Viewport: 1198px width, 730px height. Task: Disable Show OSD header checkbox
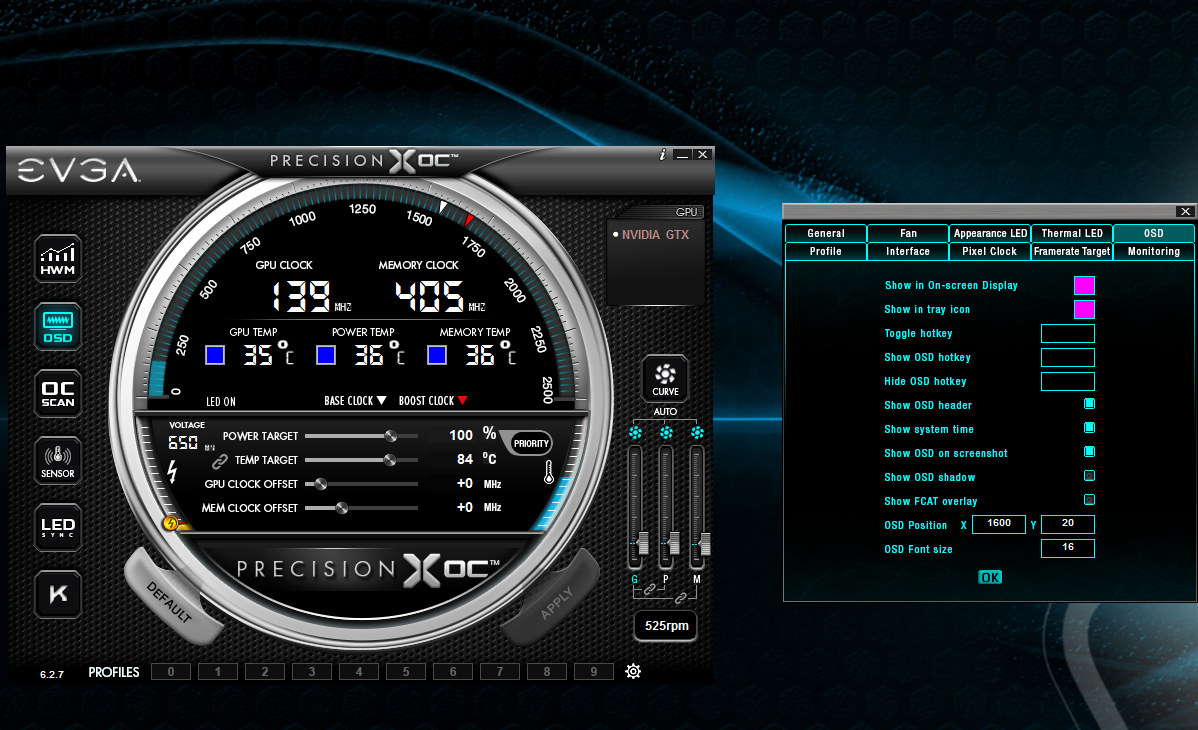point(1090,404)
